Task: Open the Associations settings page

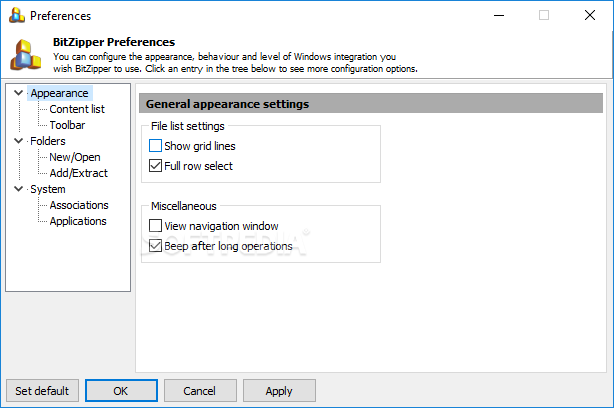Action: point(79,205)
